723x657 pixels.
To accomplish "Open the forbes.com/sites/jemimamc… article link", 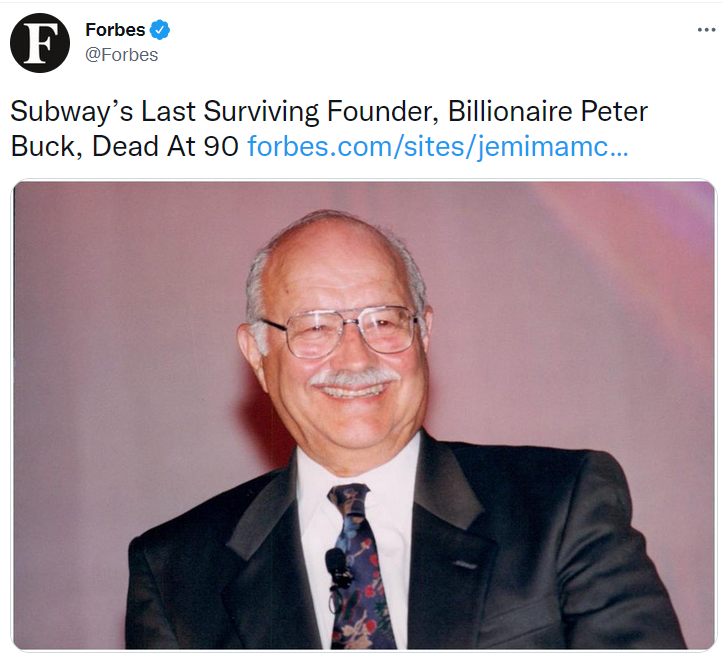I will coord(437,146).
